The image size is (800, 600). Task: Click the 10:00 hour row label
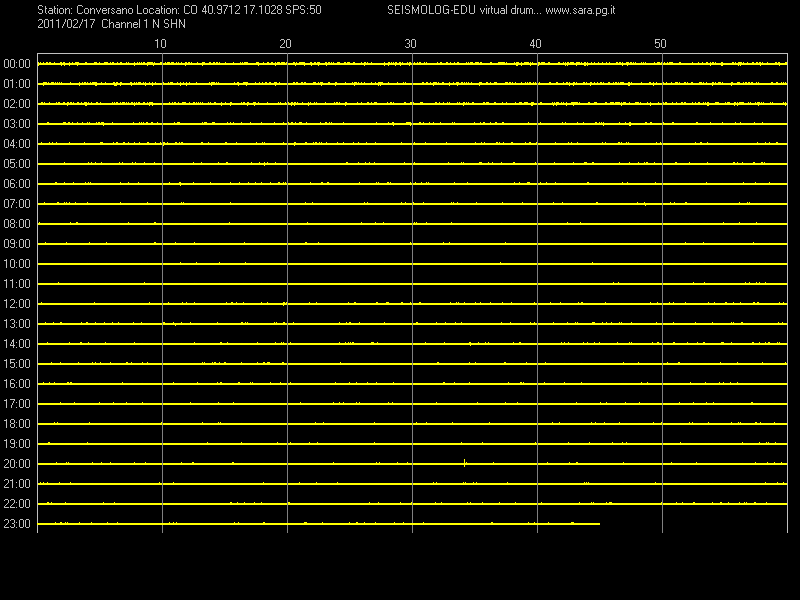(x=17, y=264)
